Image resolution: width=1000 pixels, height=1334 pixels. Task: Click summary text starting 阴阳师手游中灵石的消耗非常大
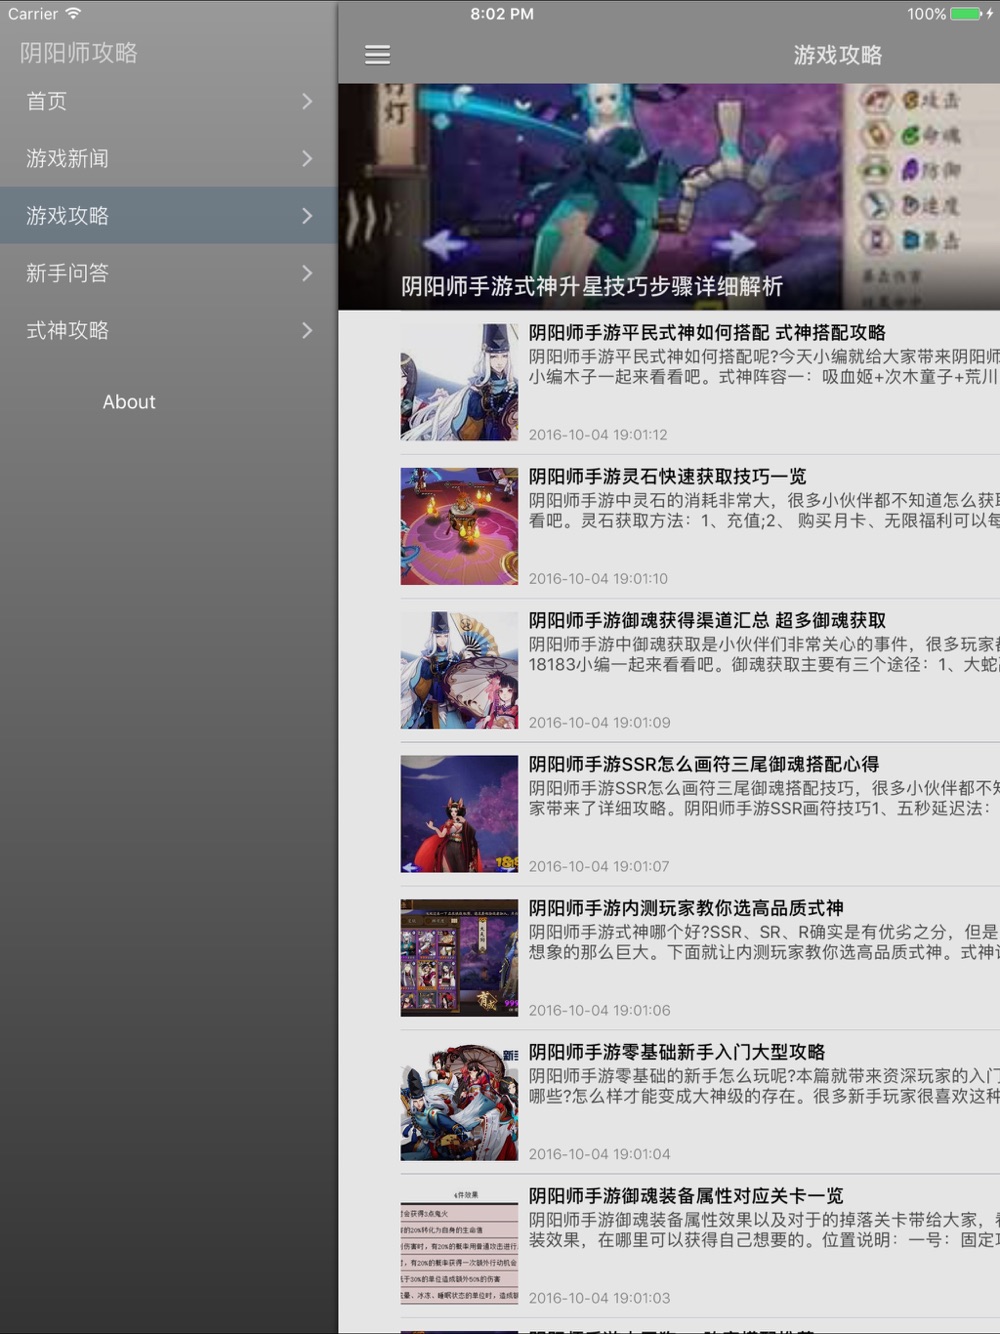(764, 510)
